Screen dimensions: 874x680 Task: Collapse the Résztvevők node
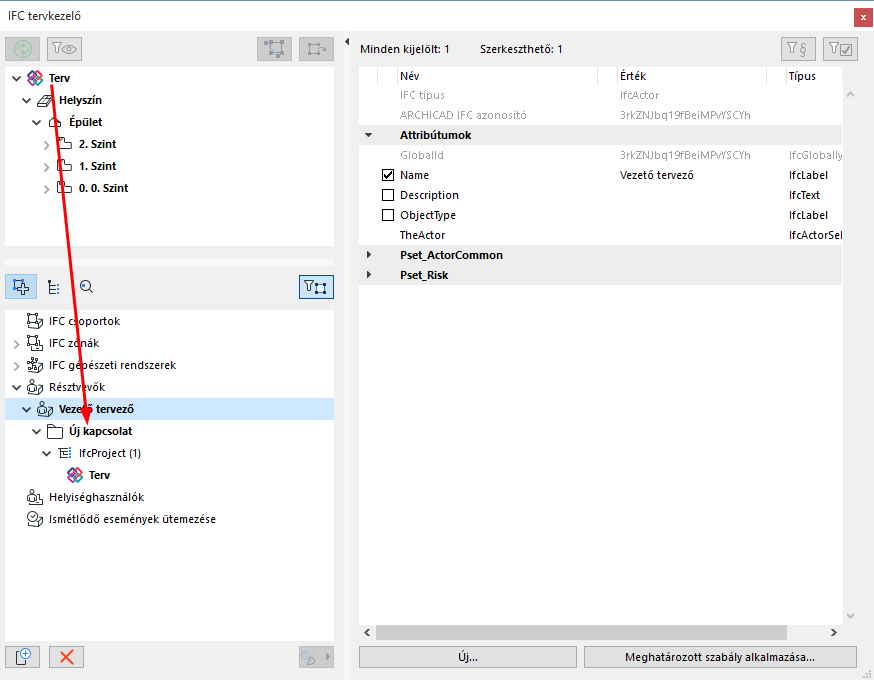click(17, 387)
